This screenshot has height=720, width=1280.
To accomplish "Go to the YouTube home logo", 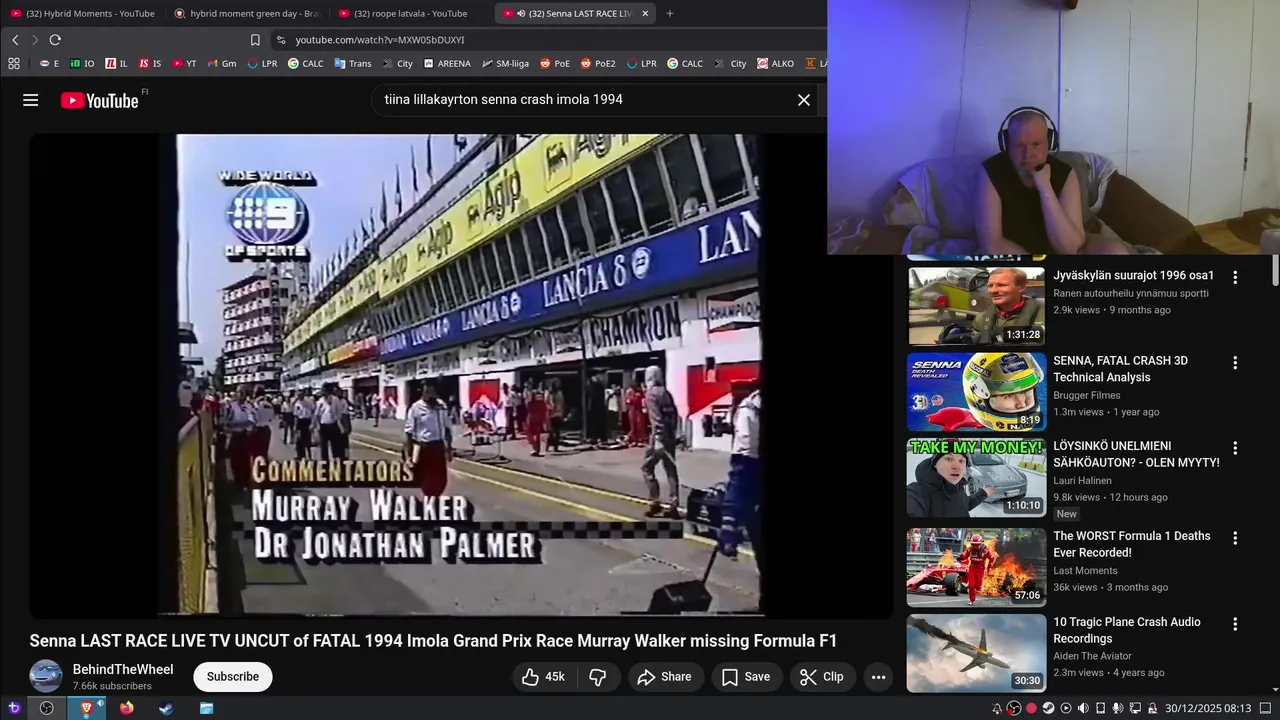I will click(x=99, y=100).
